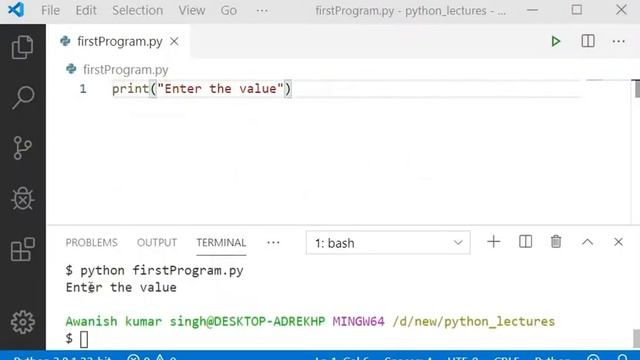Create a new terminal with plus icon
The image size is (640, 360).
493,242
